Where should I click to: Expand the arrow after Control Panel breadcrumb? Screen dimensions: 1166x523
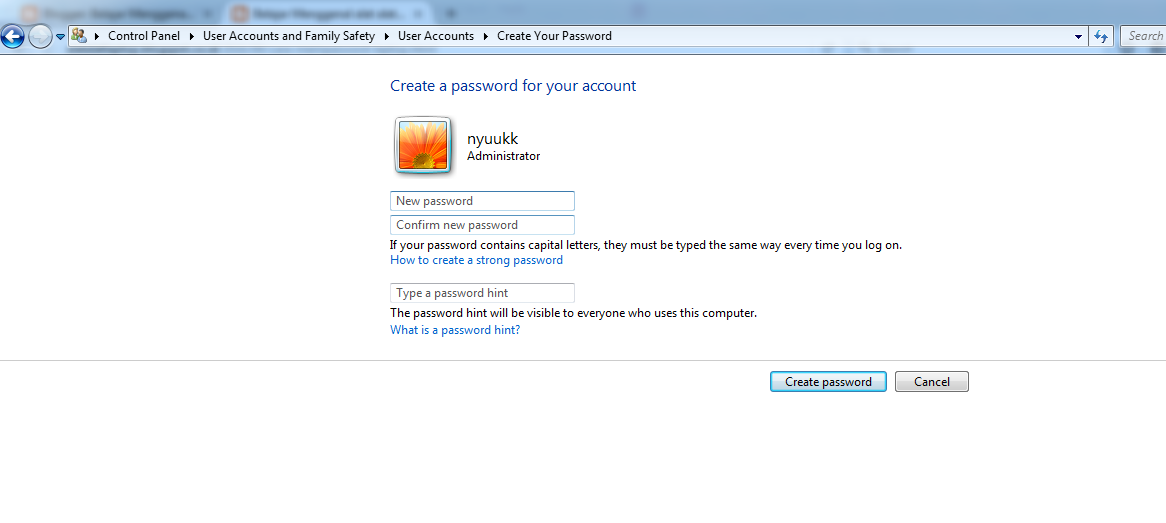[x=191, y=36]
